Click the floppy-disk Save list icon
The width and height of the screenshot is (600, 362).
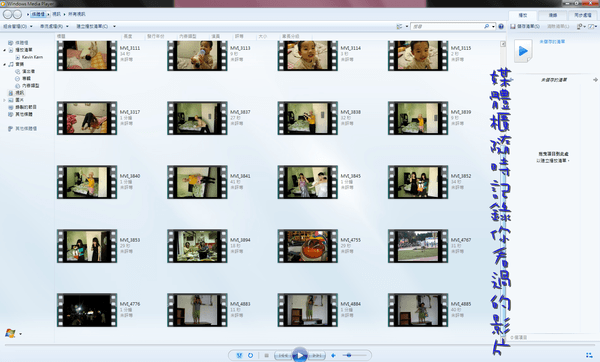[513, 26]
